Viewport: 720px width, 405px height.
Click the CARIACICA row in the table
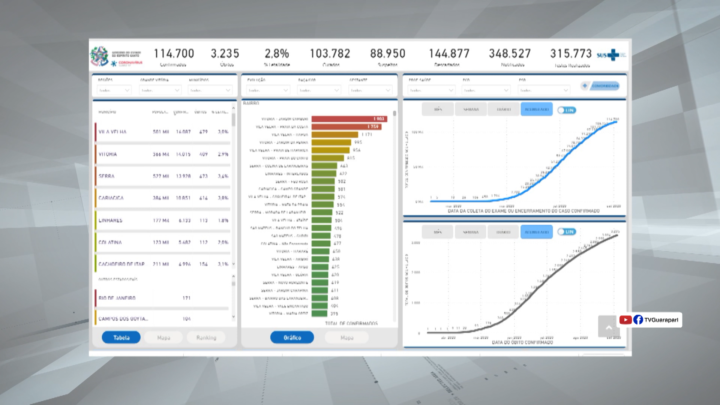162,198
